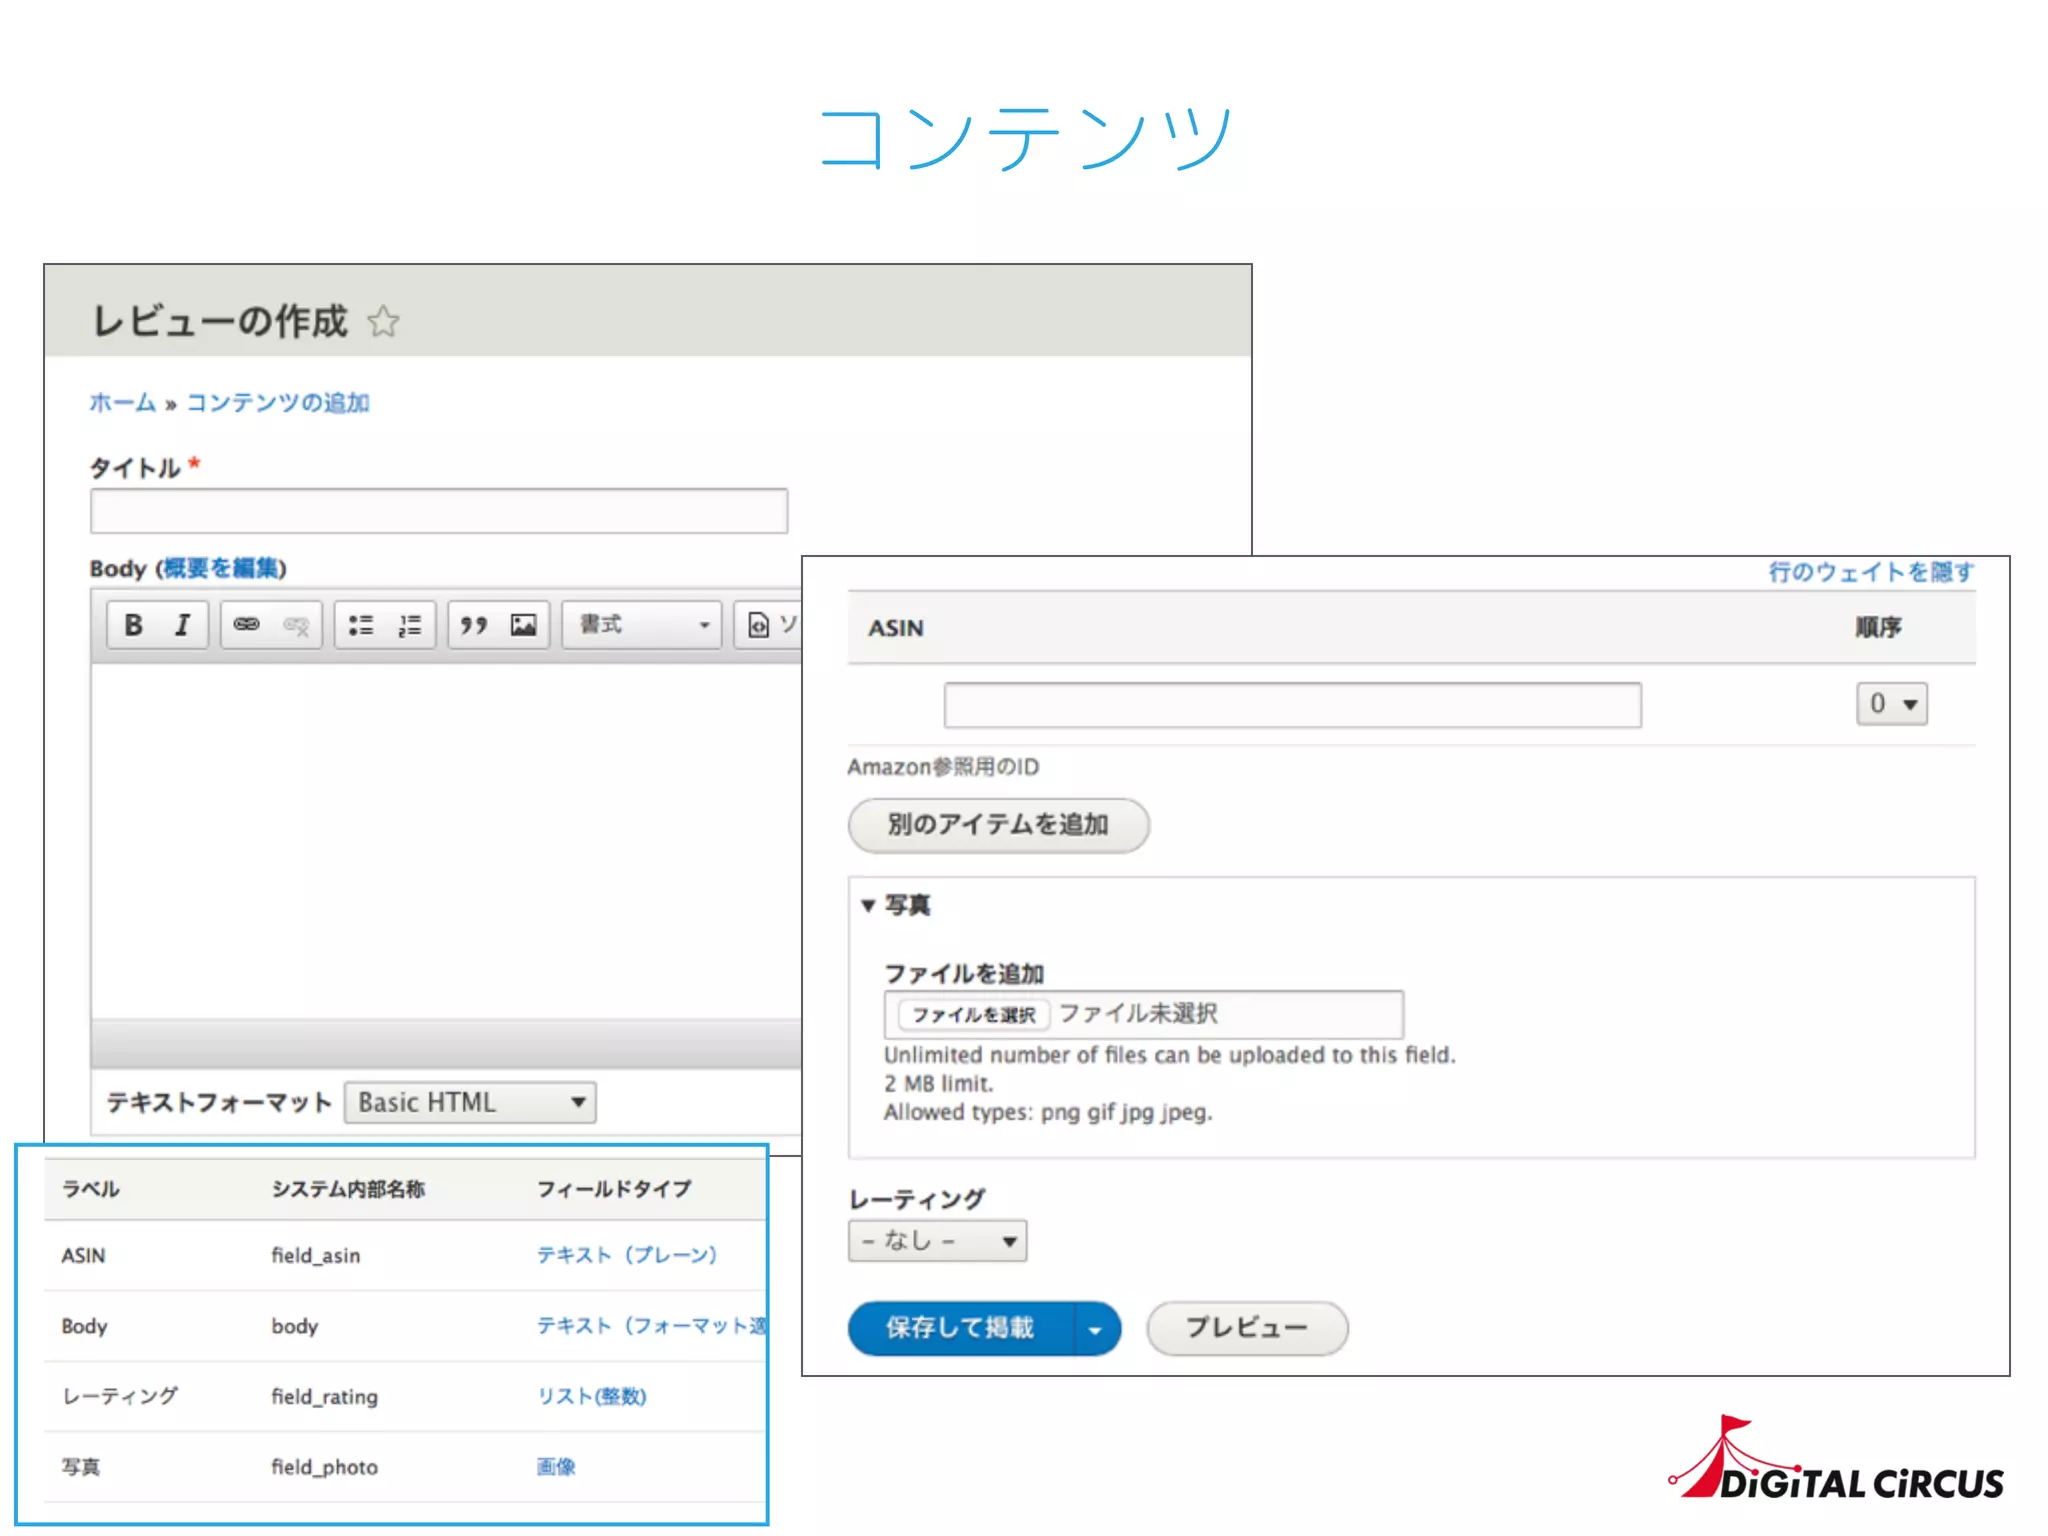Click the blockquote icon

pos(474,625)
